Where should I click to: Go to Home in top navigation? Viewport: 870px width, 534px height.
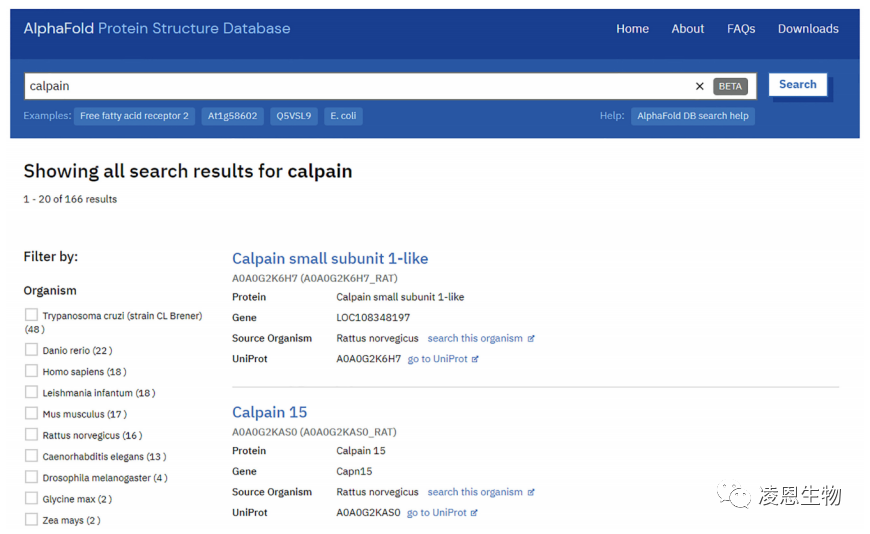(x=632, y=29)
